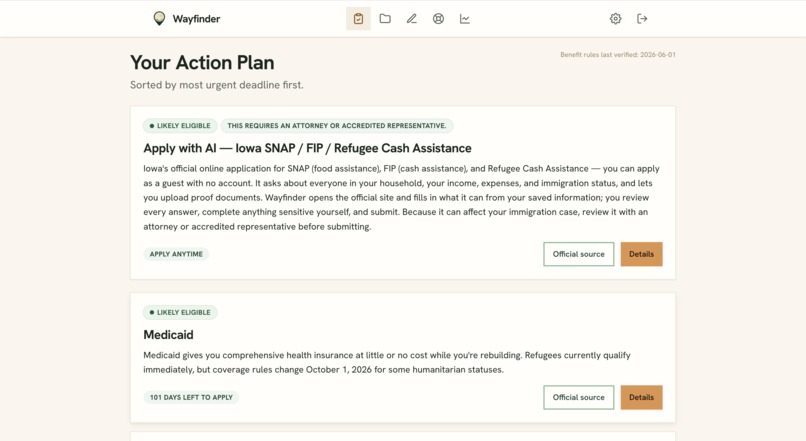The height and width of the screenshot is (441, 806).
Task: Click the sorted by most urgent deadline text
Action: 216,85
